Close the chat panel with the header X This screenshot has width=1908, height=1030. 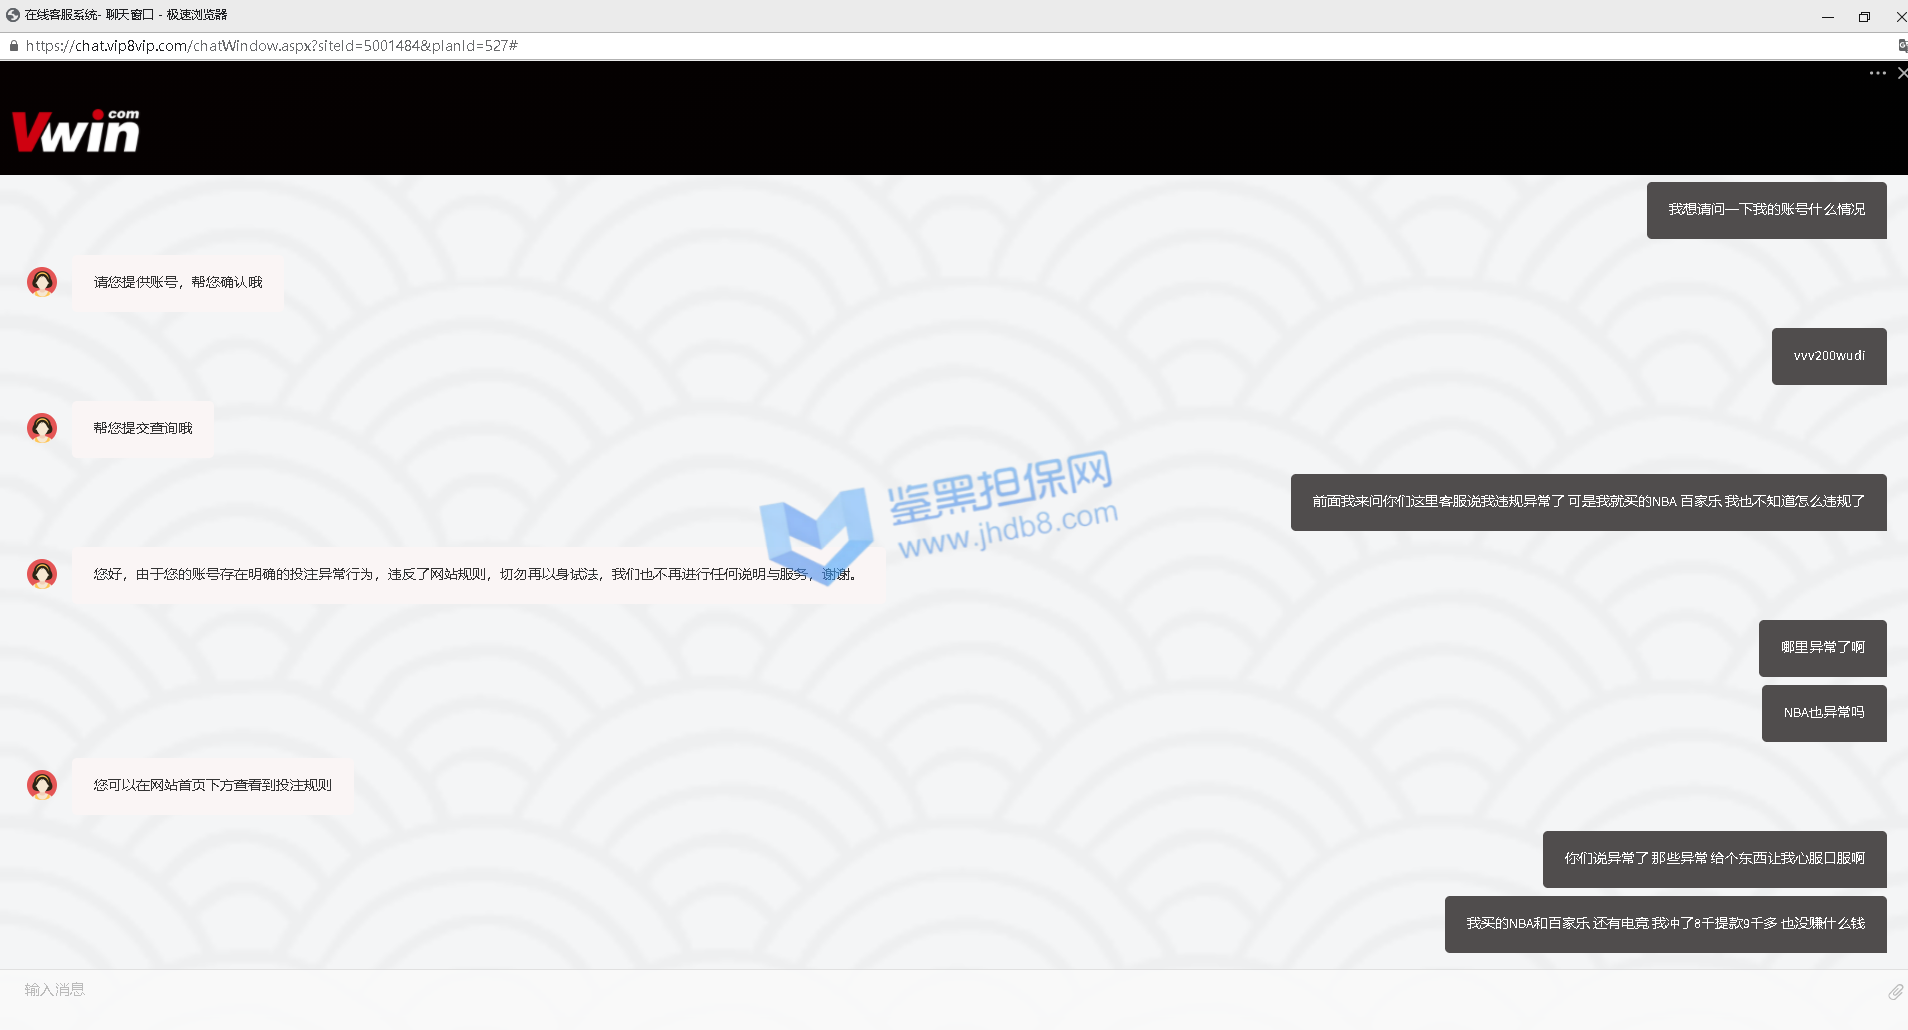(x=1901, y=73)
